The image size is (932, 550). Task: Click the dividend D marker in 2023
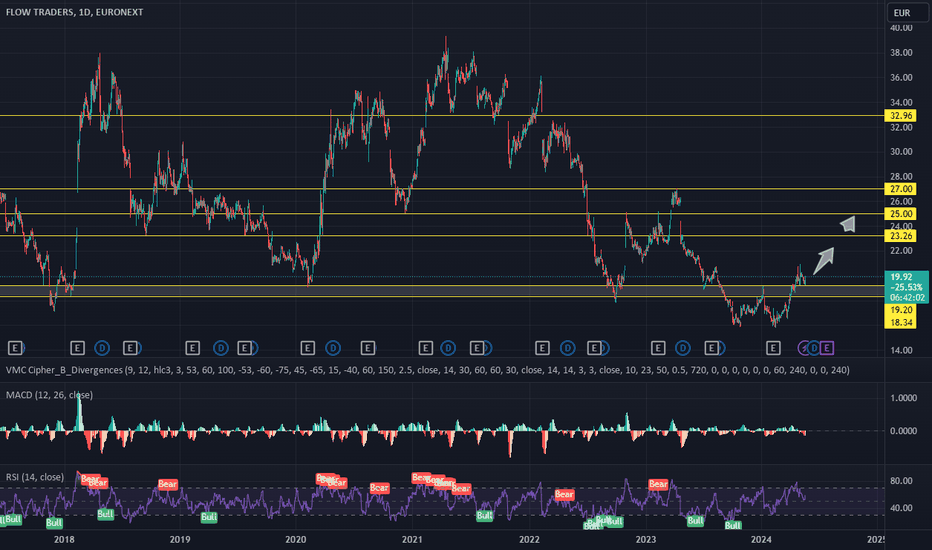click(682, 348)
